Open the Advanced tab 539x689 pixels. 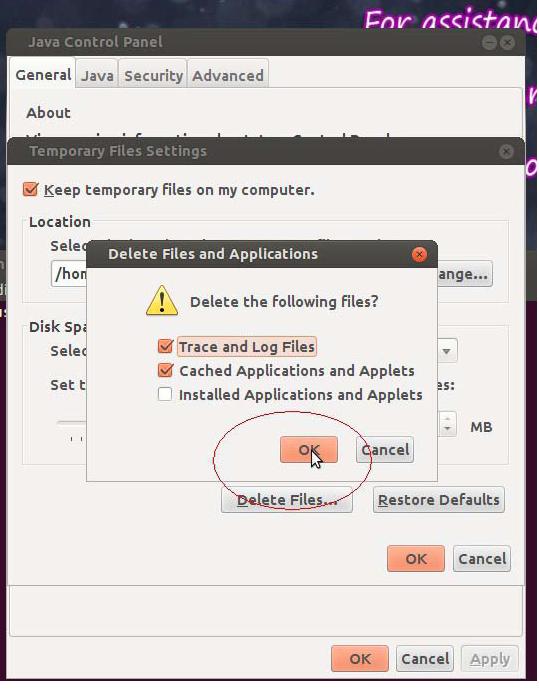(228, 76)
